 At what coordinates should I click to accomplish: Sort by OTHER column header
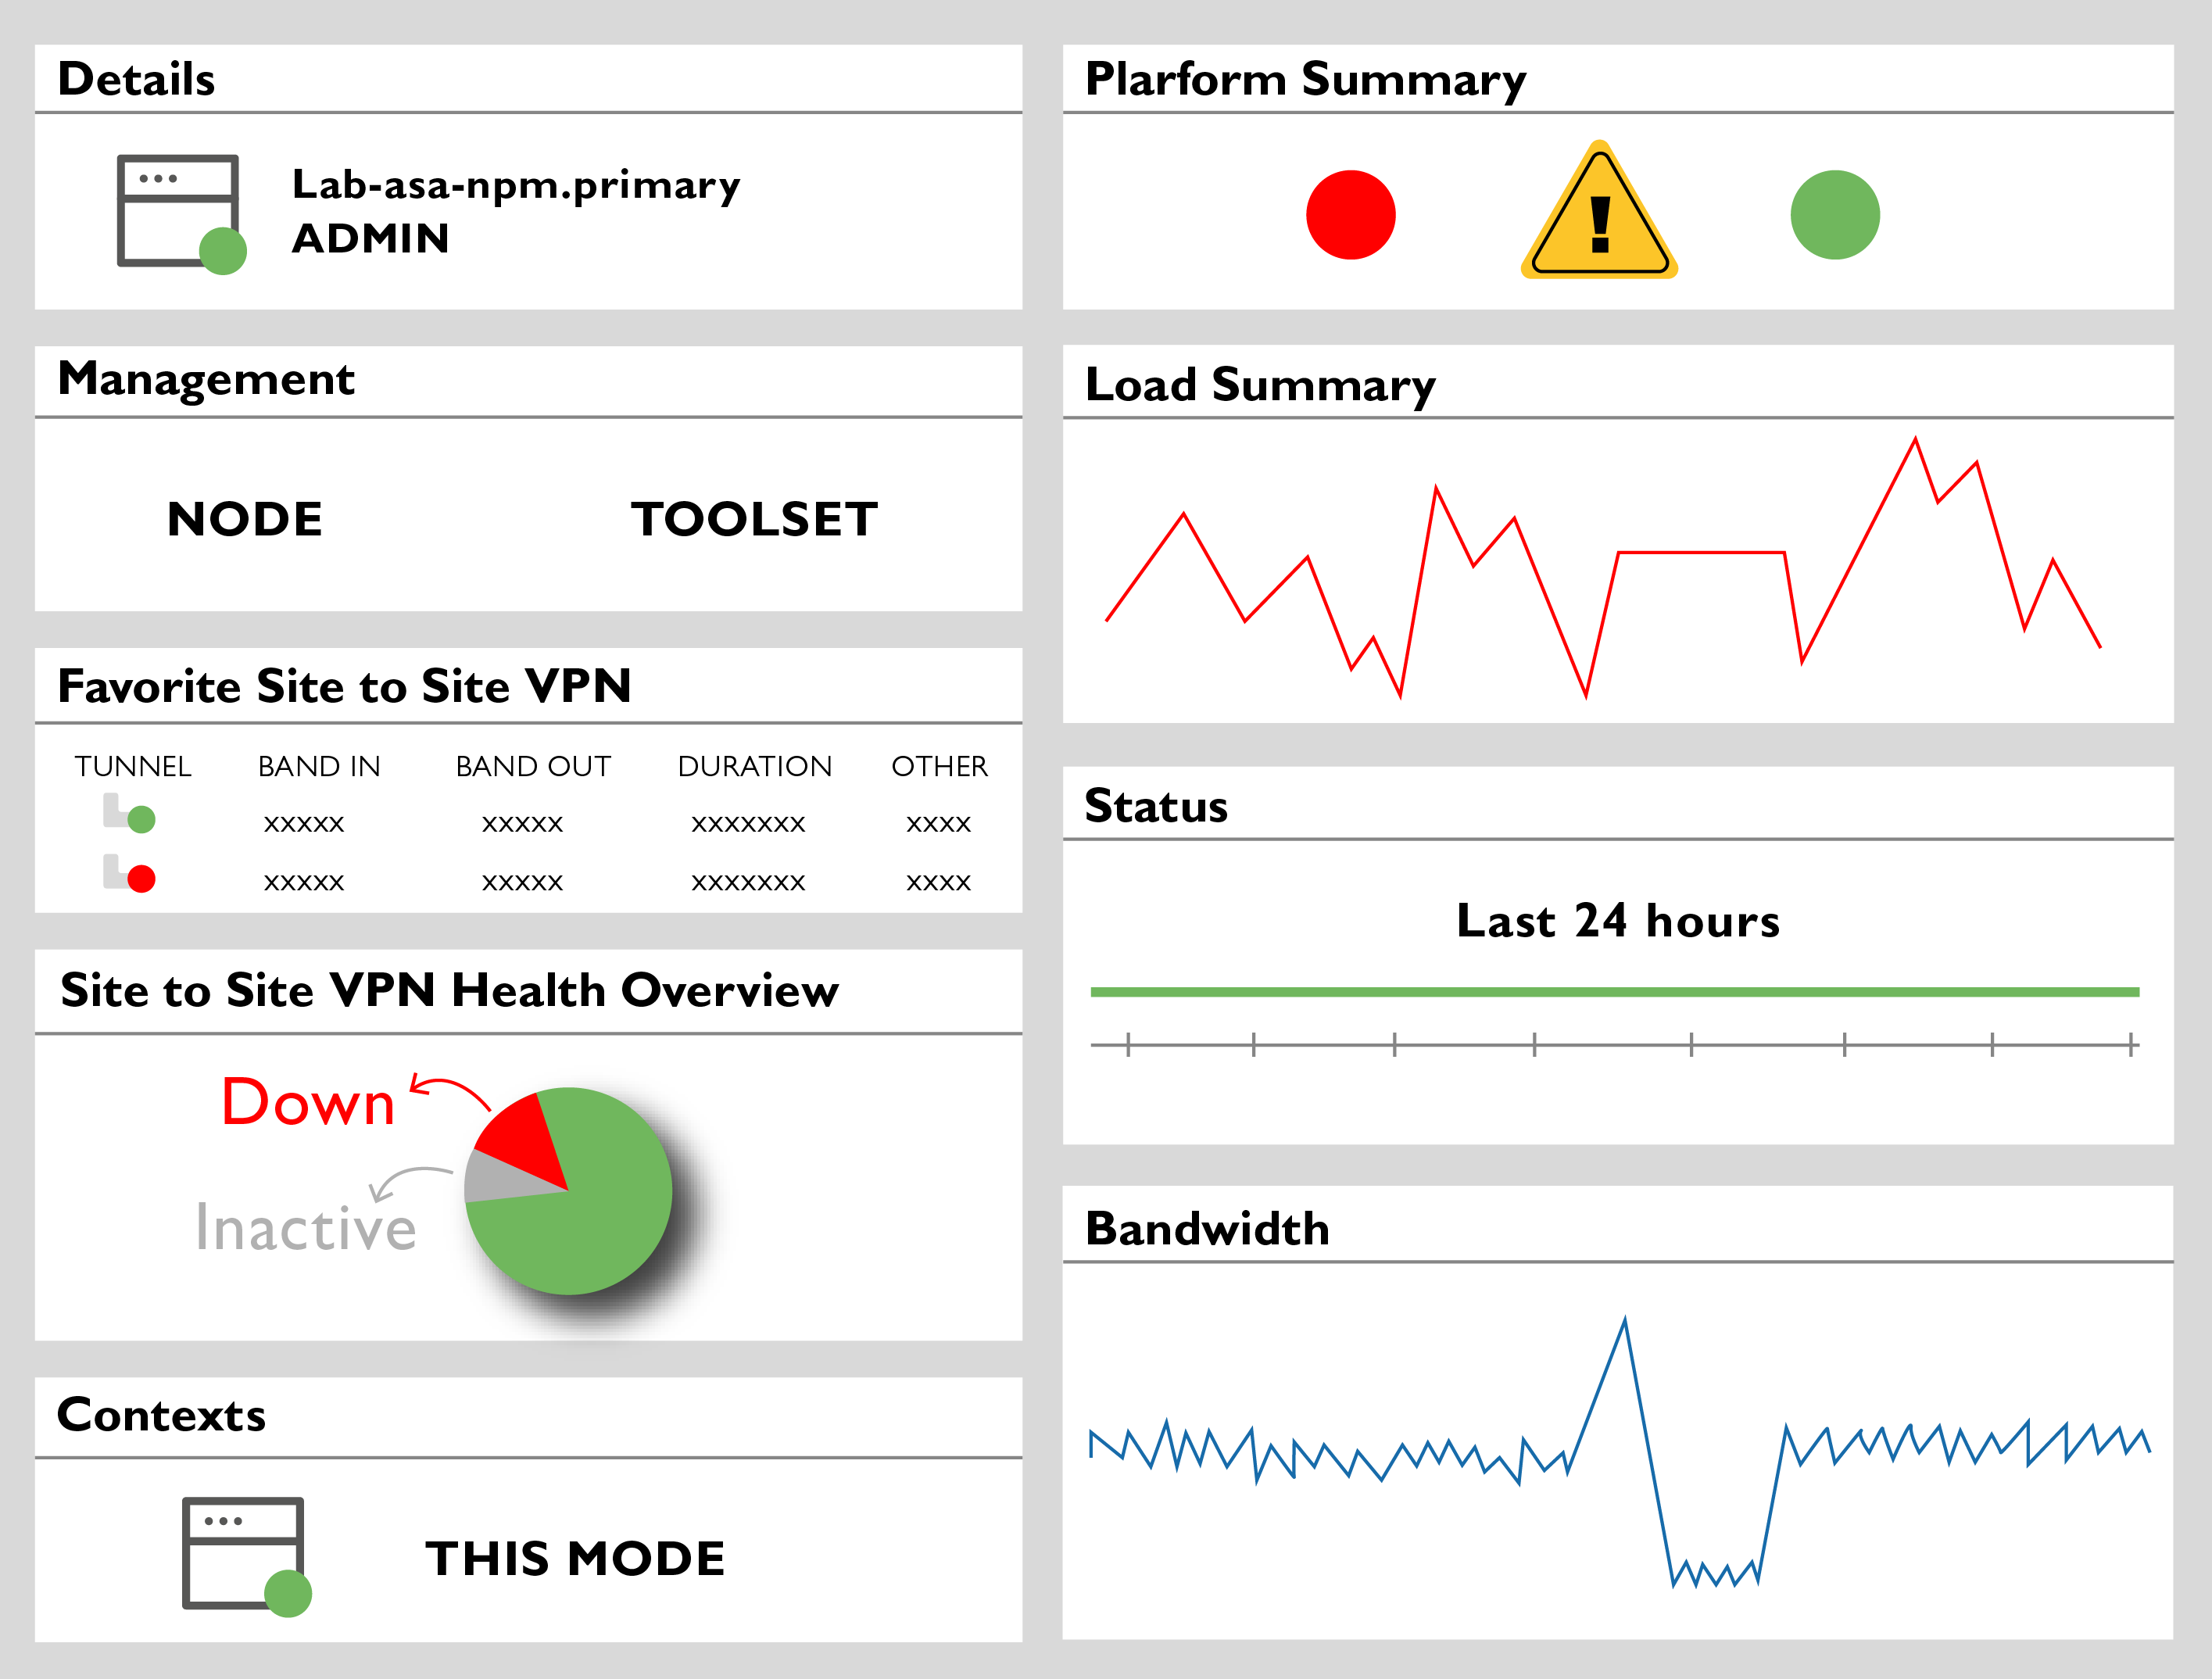point(939,766)
